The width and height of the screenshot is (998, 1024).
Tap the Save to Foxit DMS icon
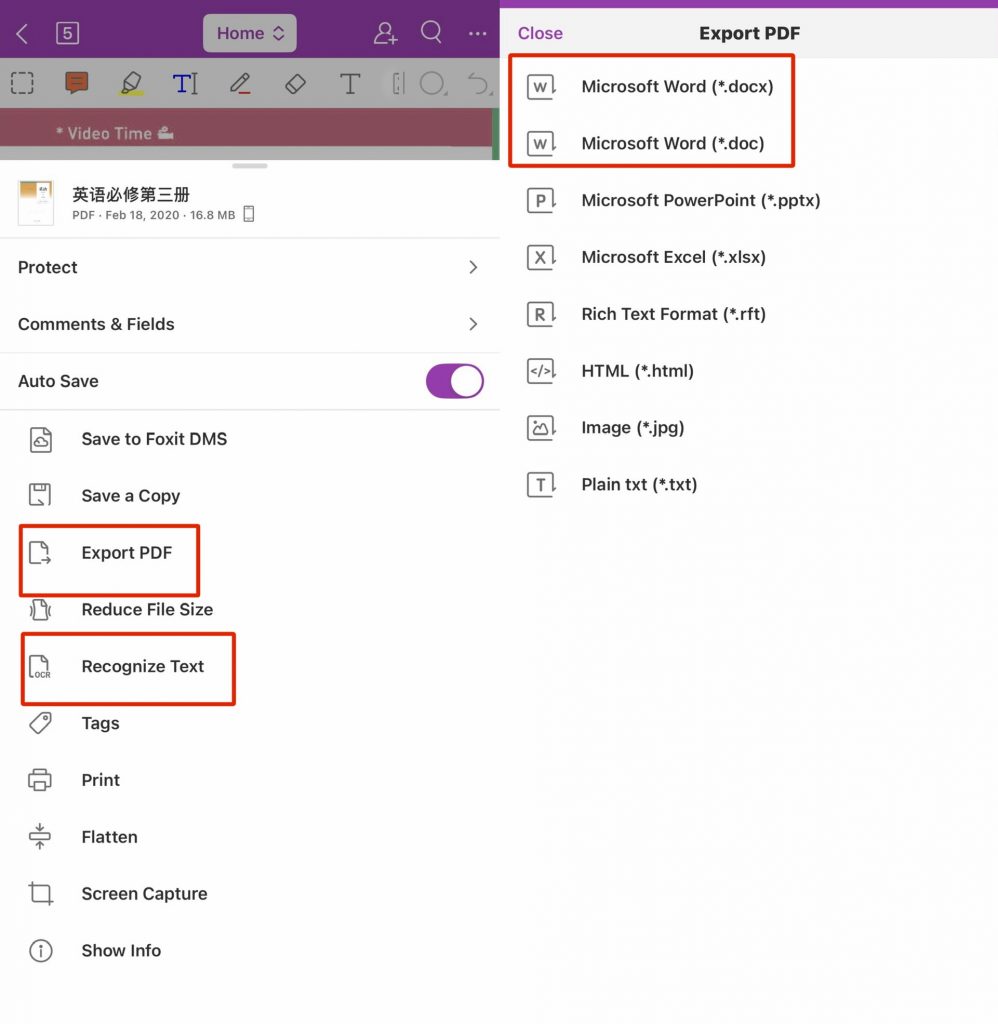click(x=40, y=440)
